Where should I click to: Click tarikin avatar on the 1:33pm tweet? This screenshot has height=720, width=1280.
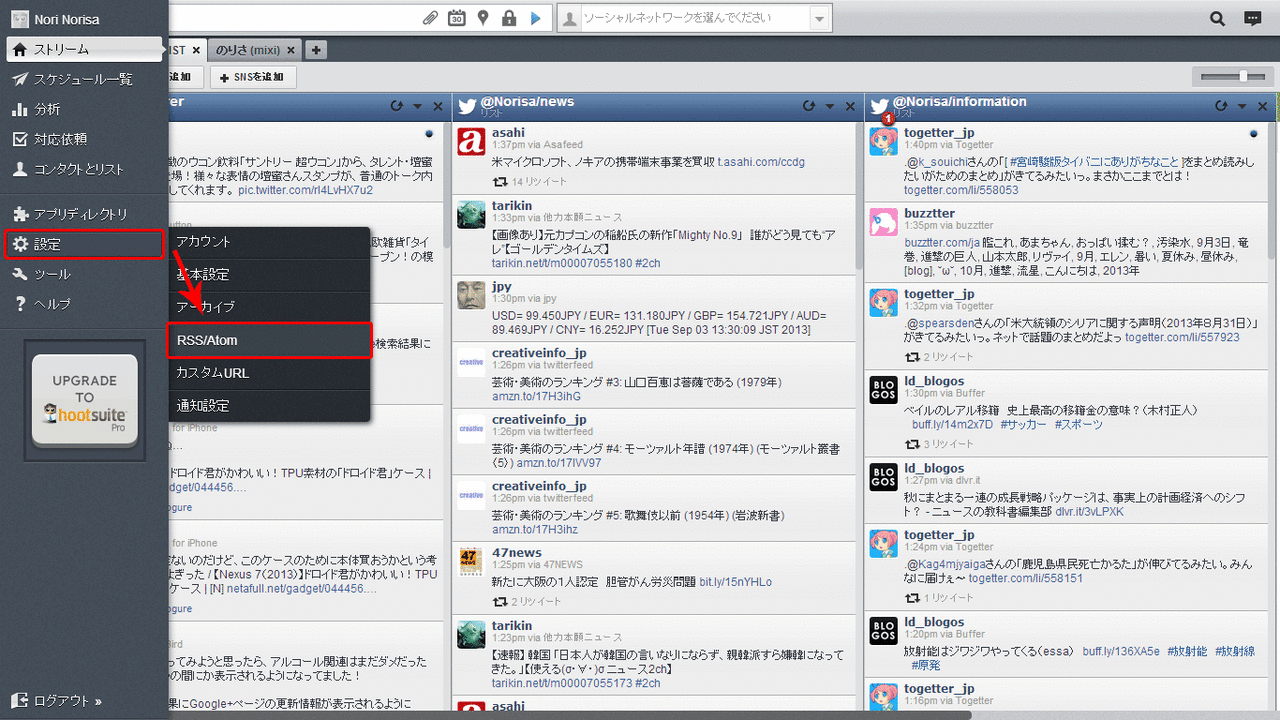[471, 214]
